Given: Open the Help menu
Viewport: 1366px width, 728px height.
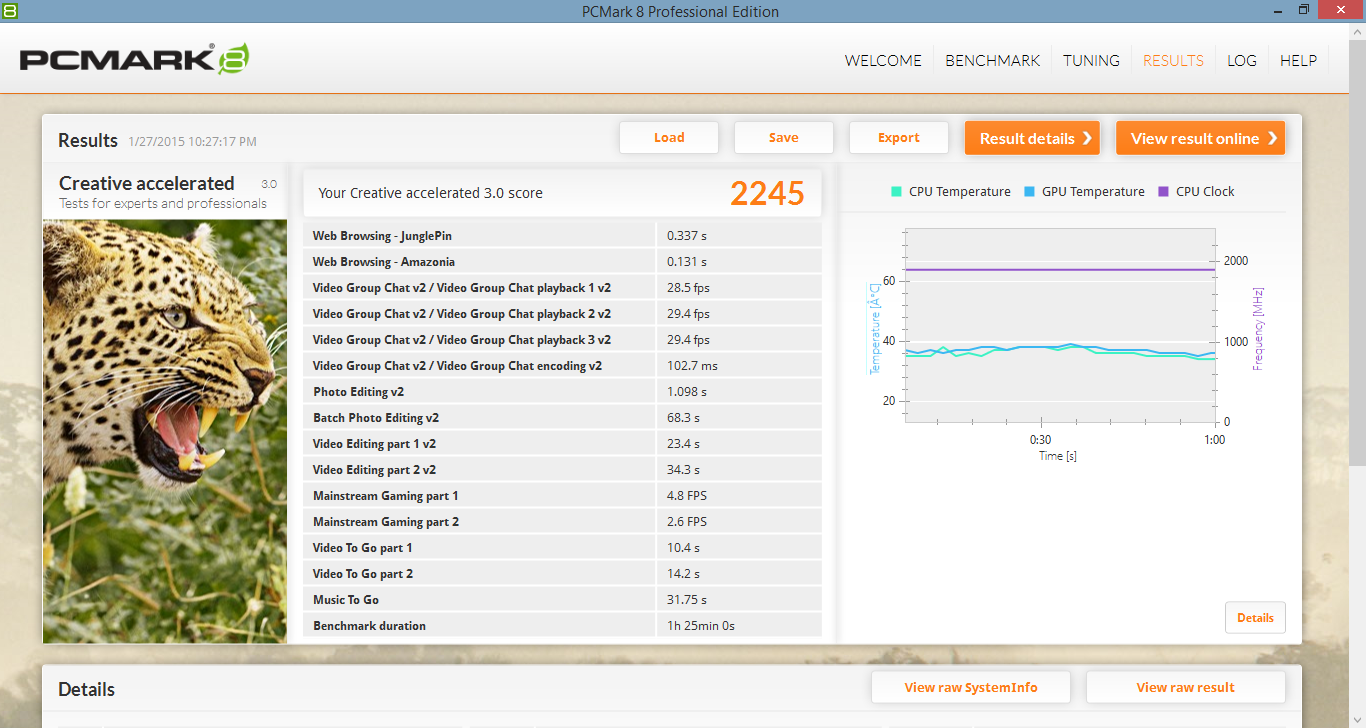Looking at the screenshot, I should coord(1298,60).
